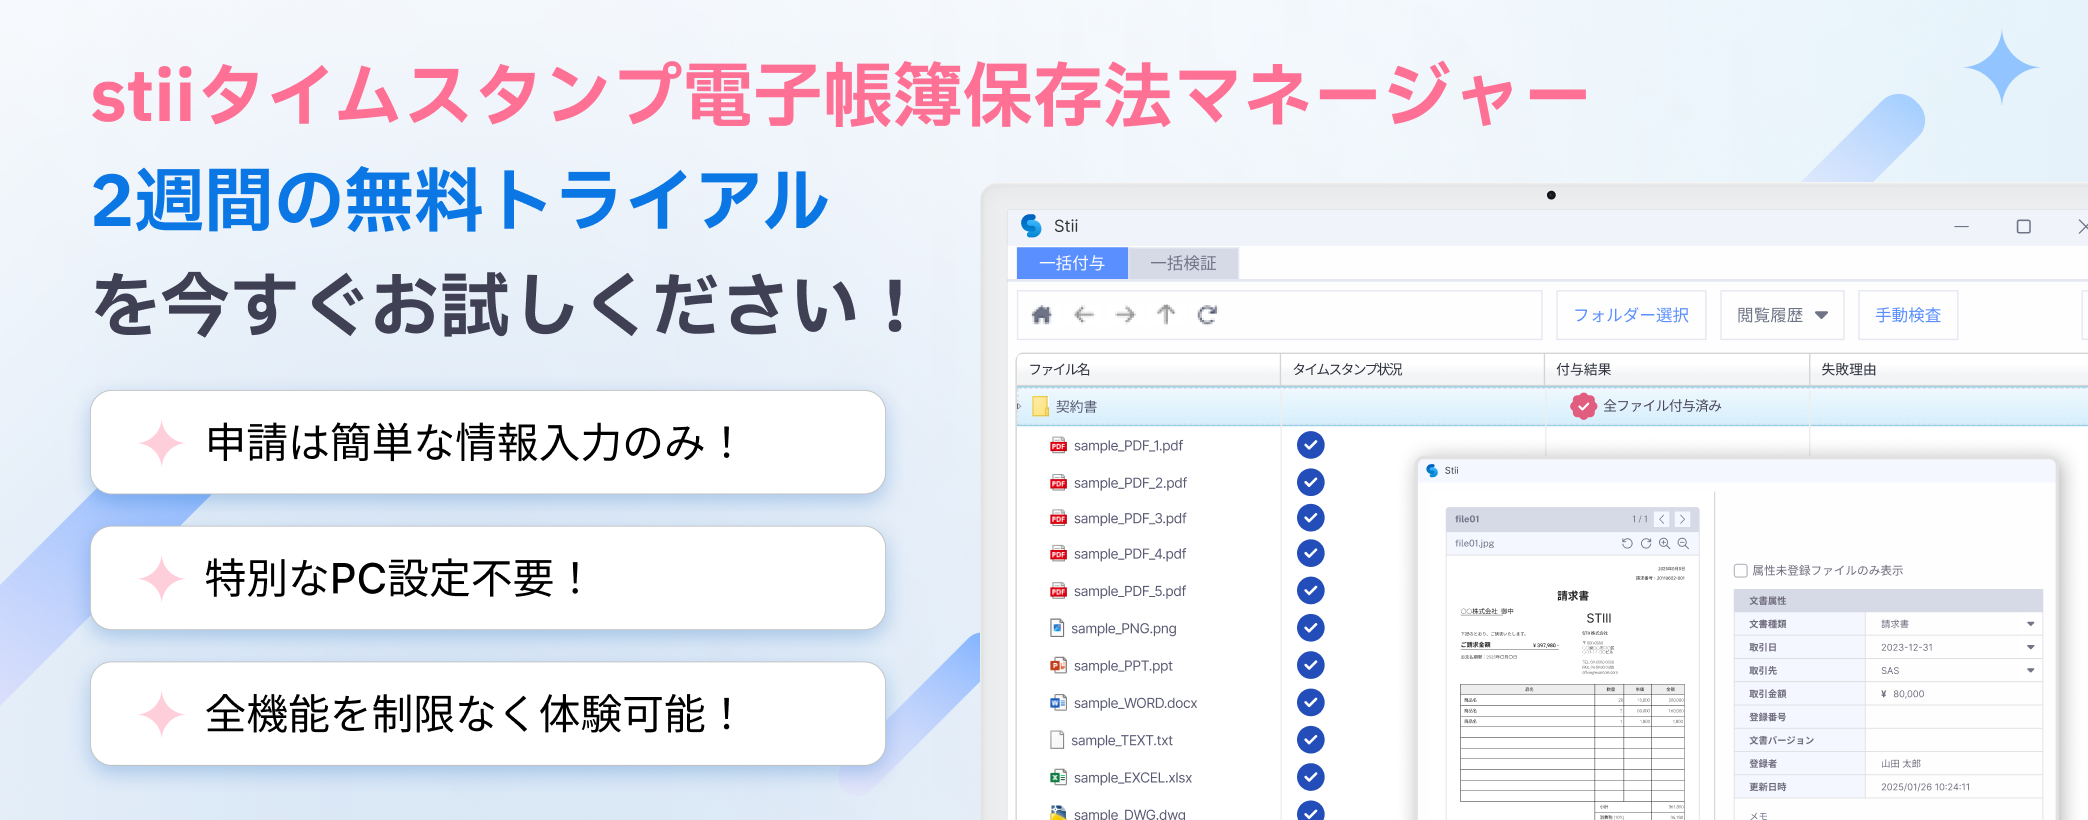The height and width of the screenshot is (820, 2088).
Task: Click the empty 登録番号 field
Action: pyautogui.click(x=1954, y=717)
